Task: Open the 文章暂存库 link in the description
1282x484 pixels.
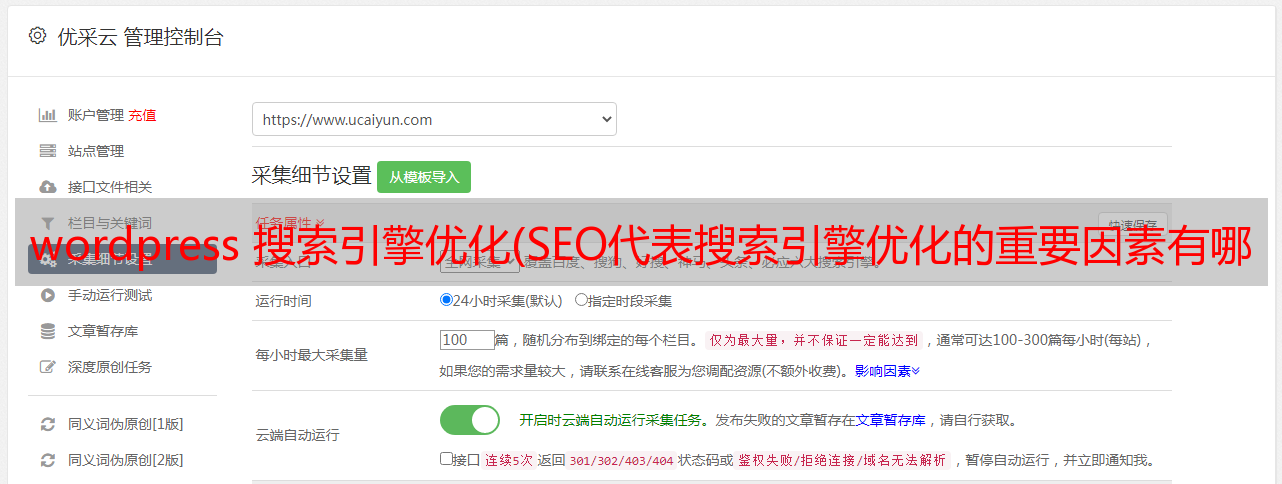Action: (890, 420)
